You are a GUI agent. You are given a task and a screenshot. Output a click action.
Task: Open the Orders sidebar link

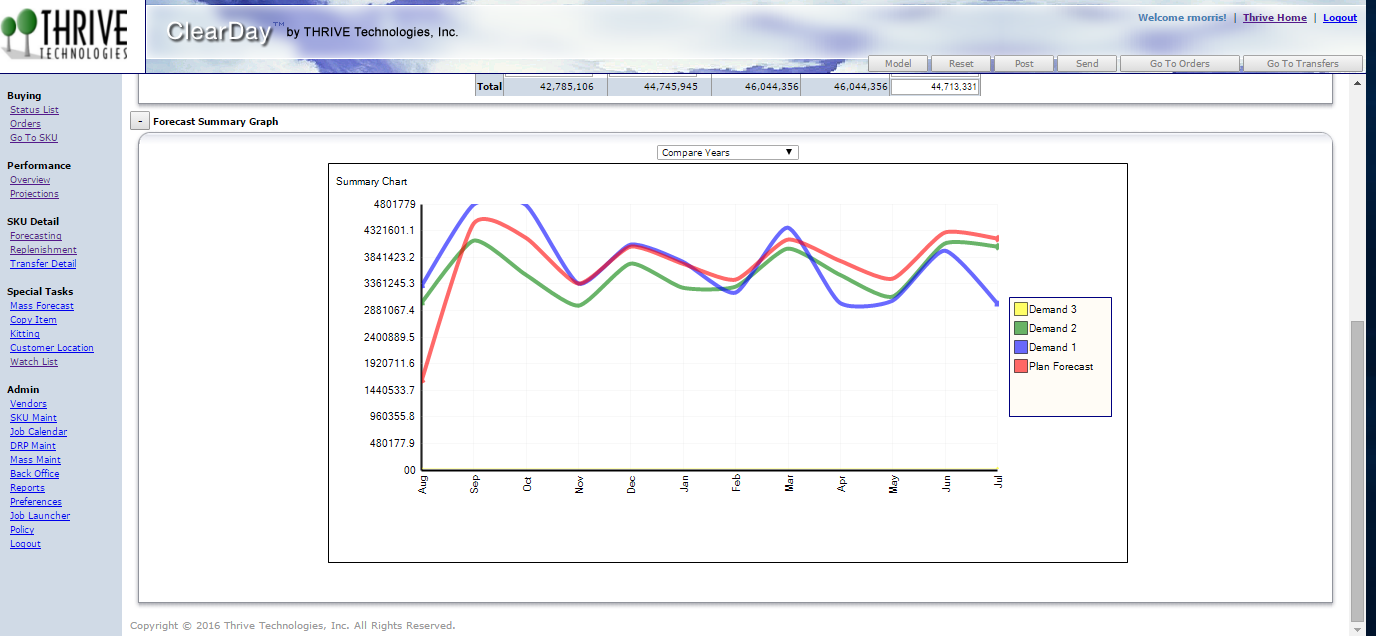25,124
